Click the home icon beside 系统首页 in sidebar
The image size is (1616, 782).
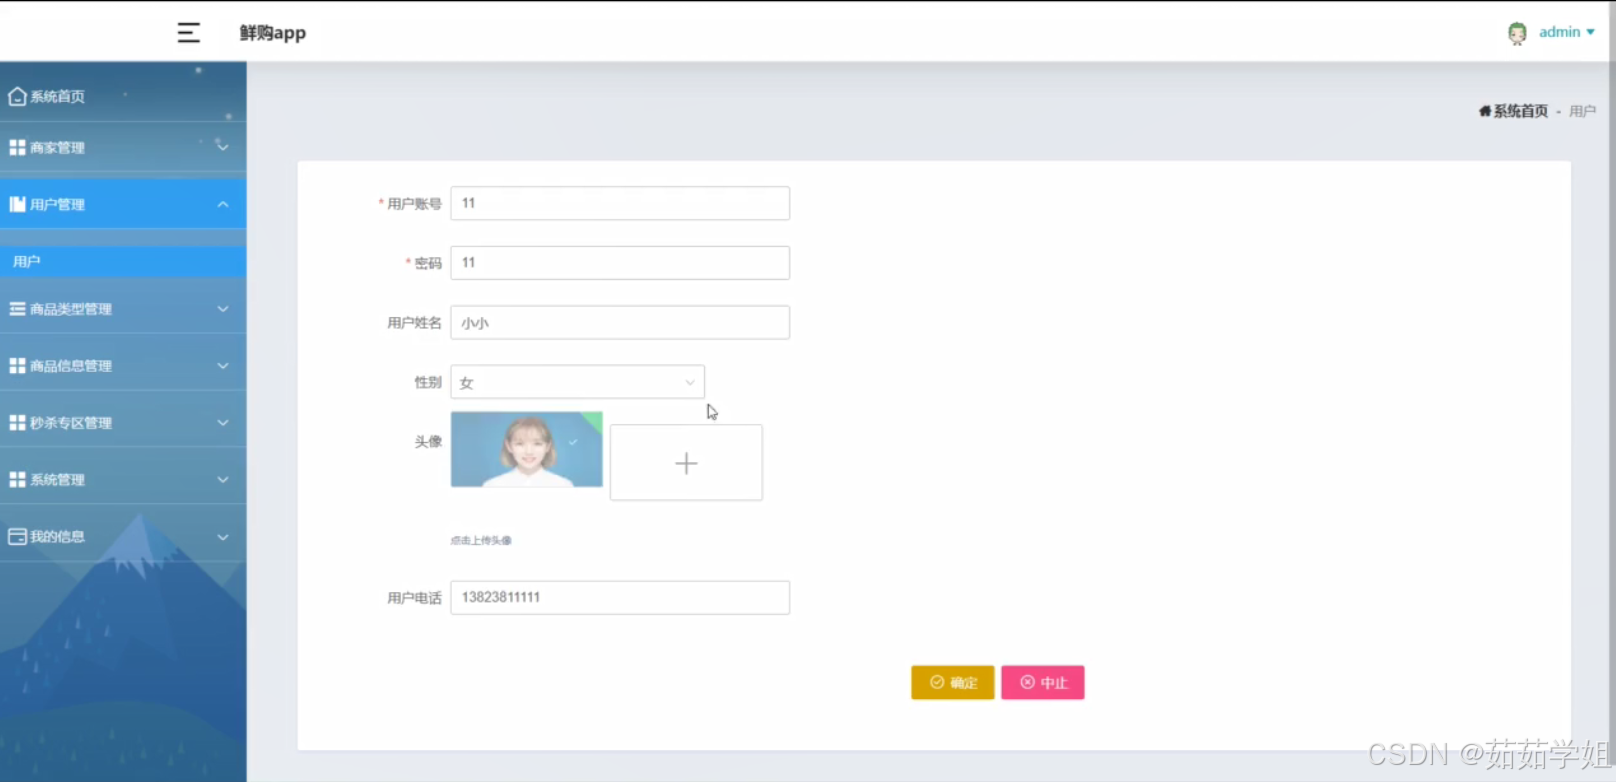17,96
